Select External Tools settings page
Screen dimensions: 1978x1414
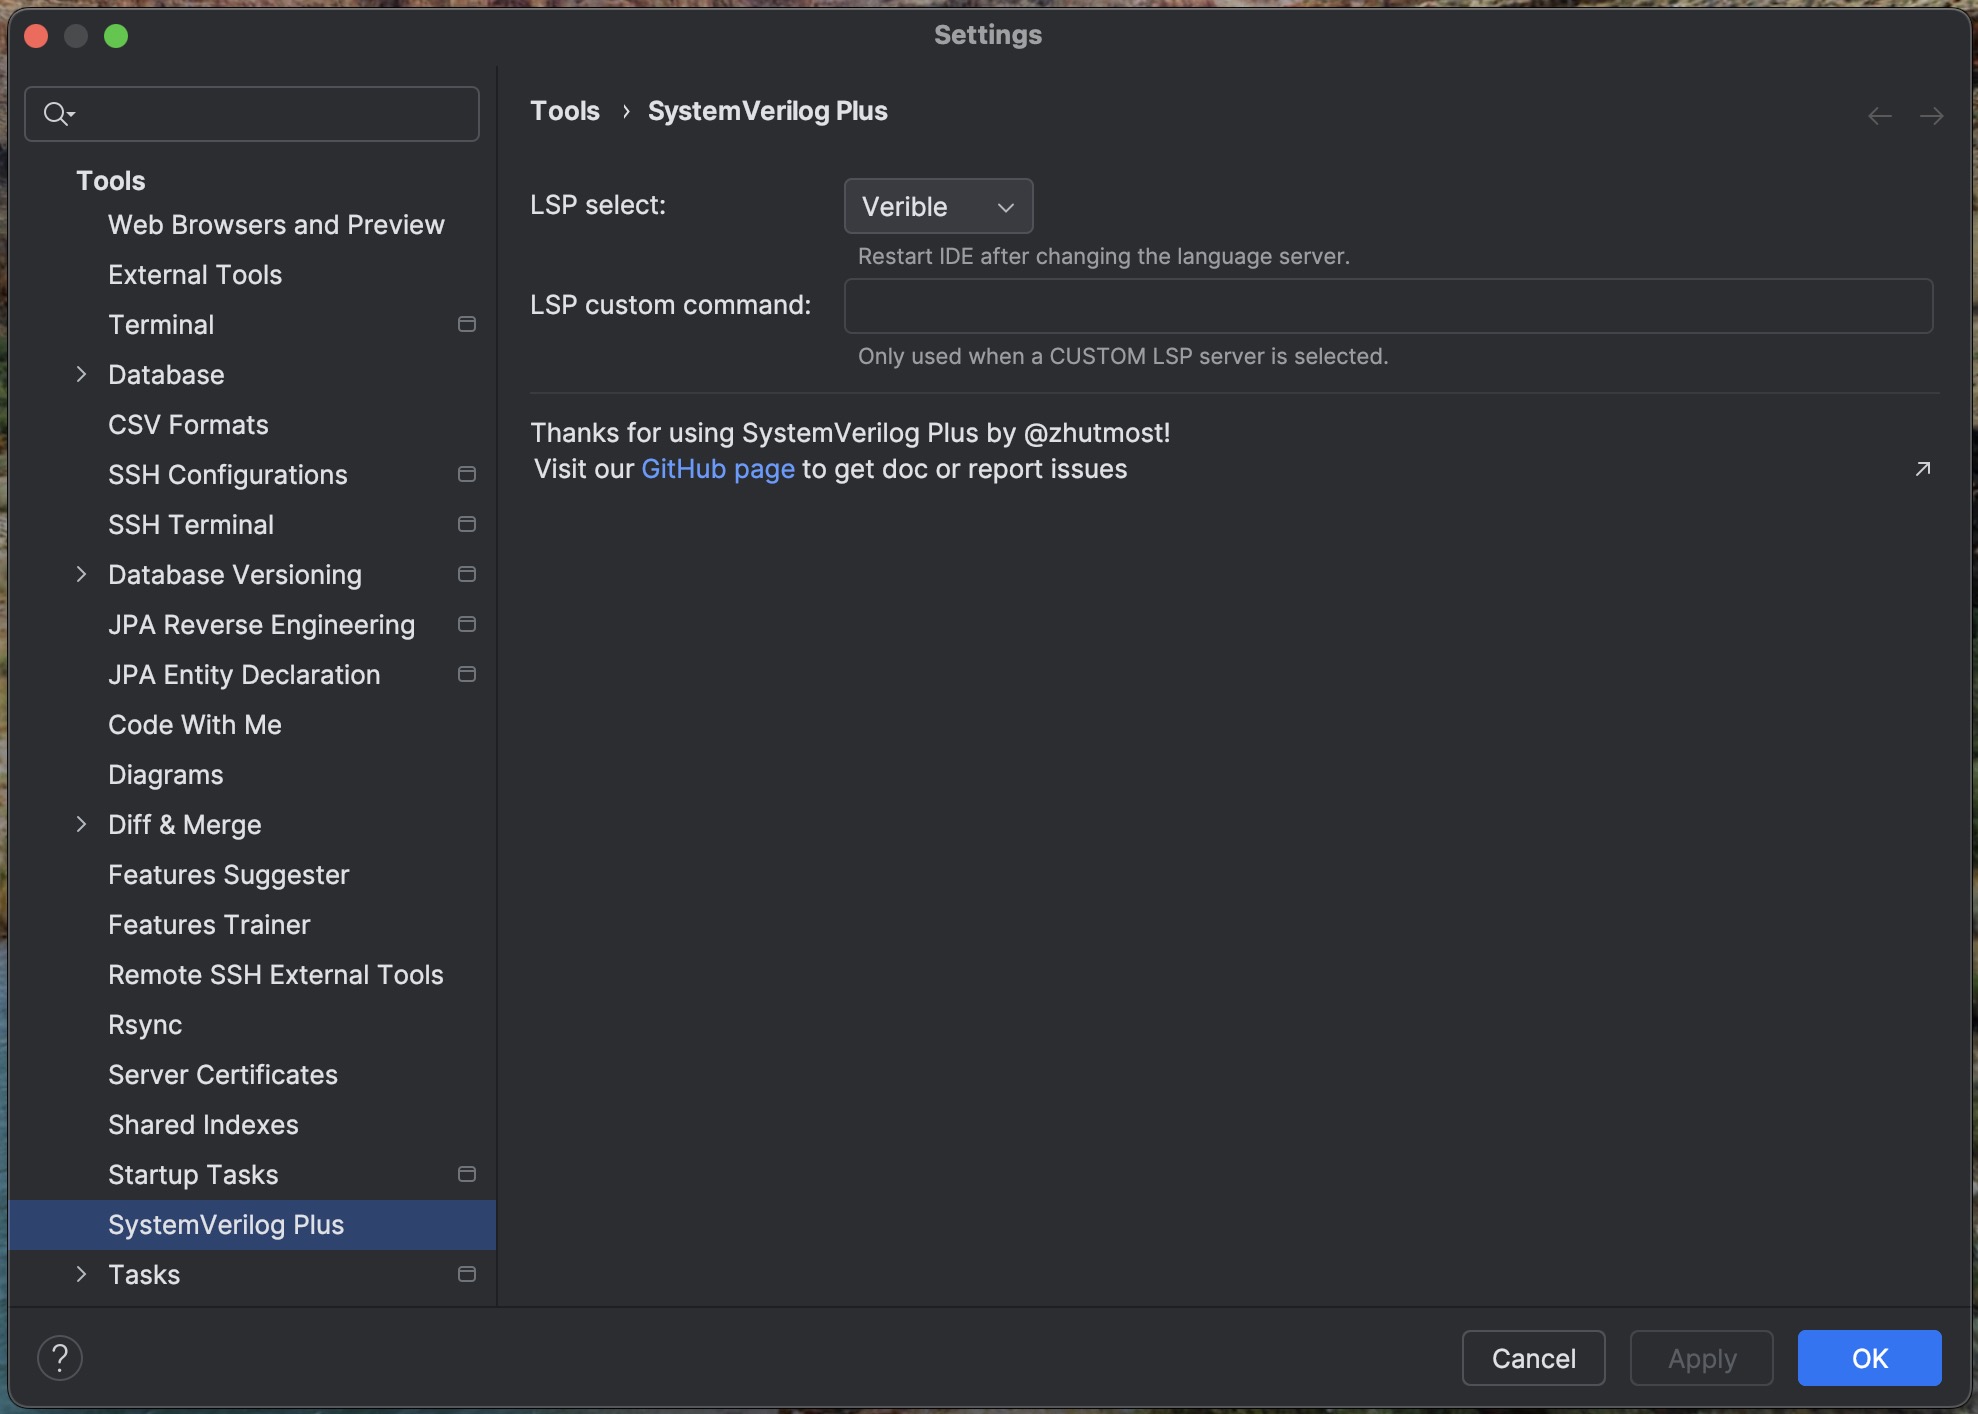click(x=195, y=274)
